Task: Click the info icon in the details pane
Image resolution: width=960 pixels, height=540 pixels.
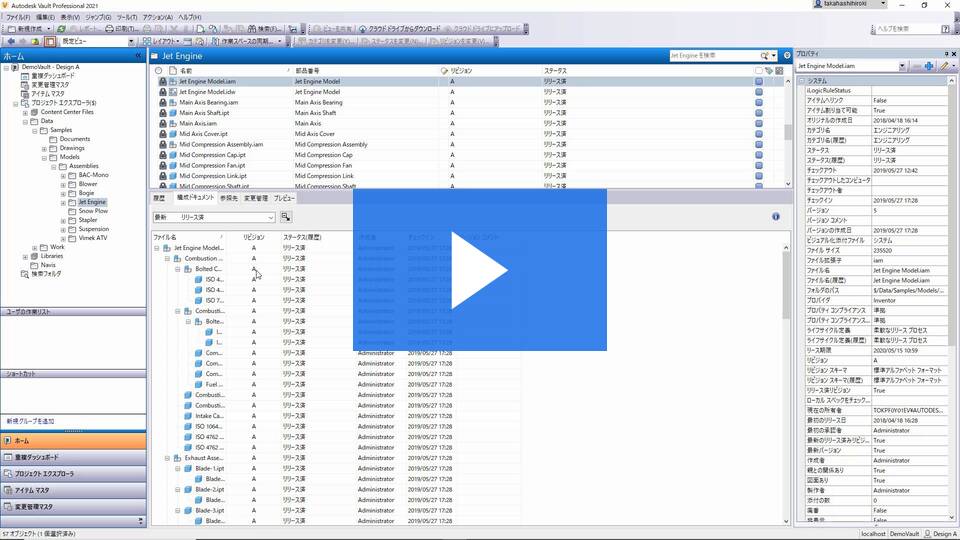Action: (776, 216)
